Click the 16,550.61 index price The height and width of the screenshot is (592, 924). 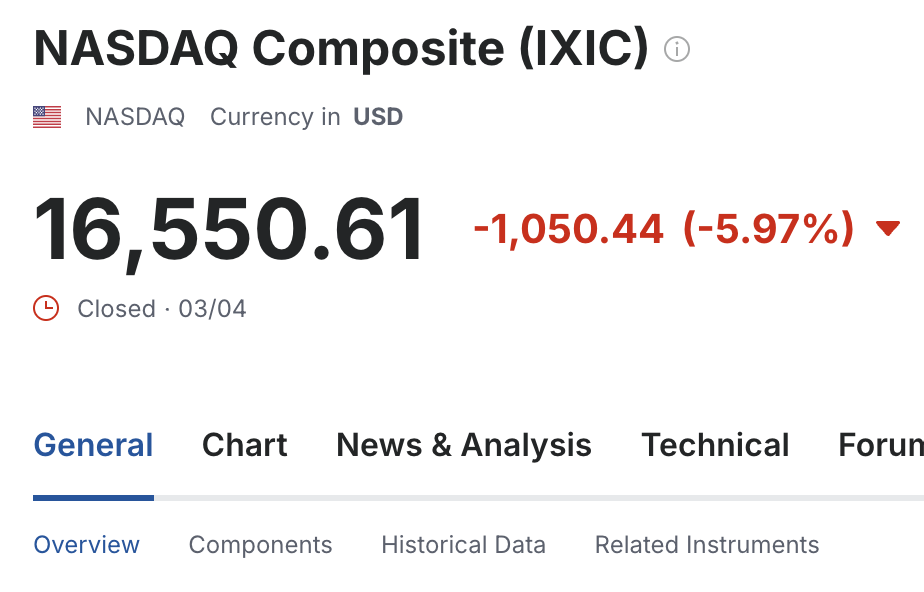coord(229,230)
